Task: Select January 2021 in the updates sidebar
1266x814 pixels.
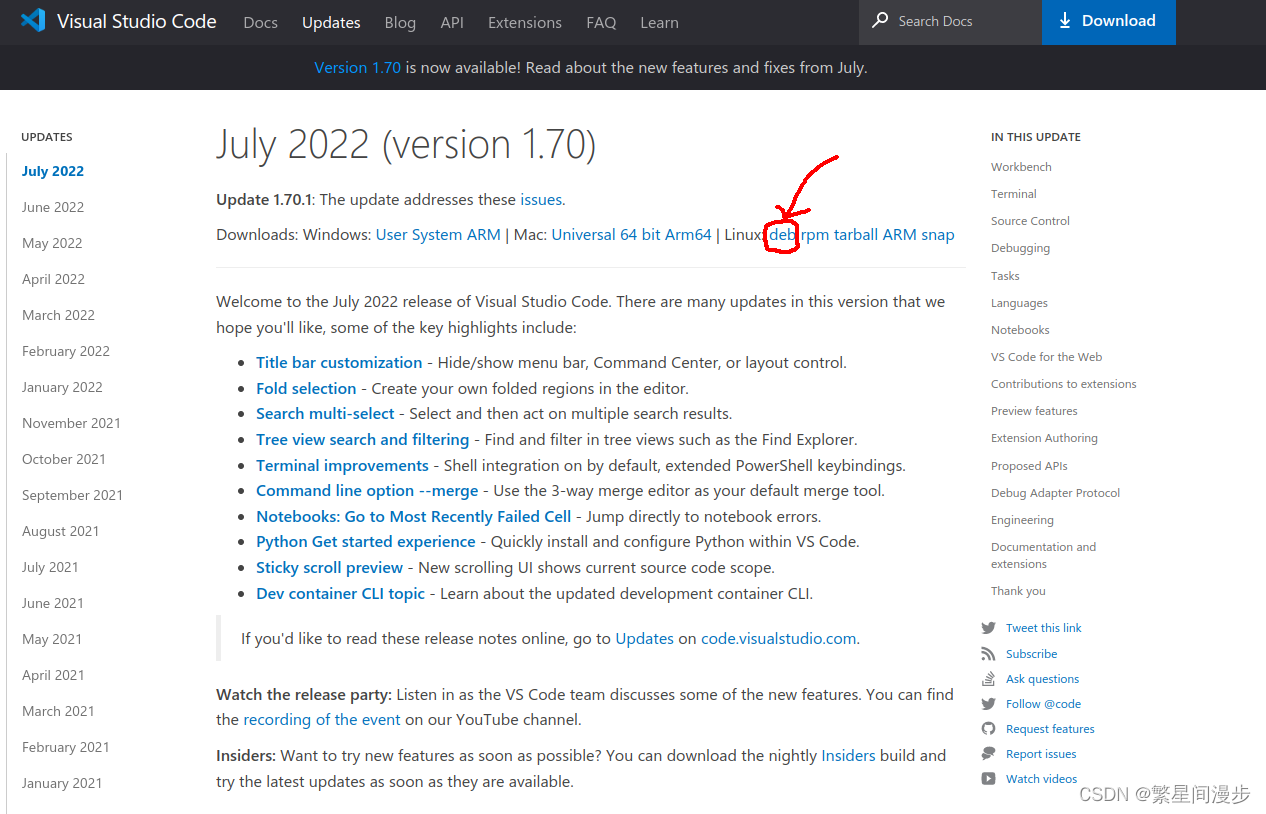Action: click(62, 783)
